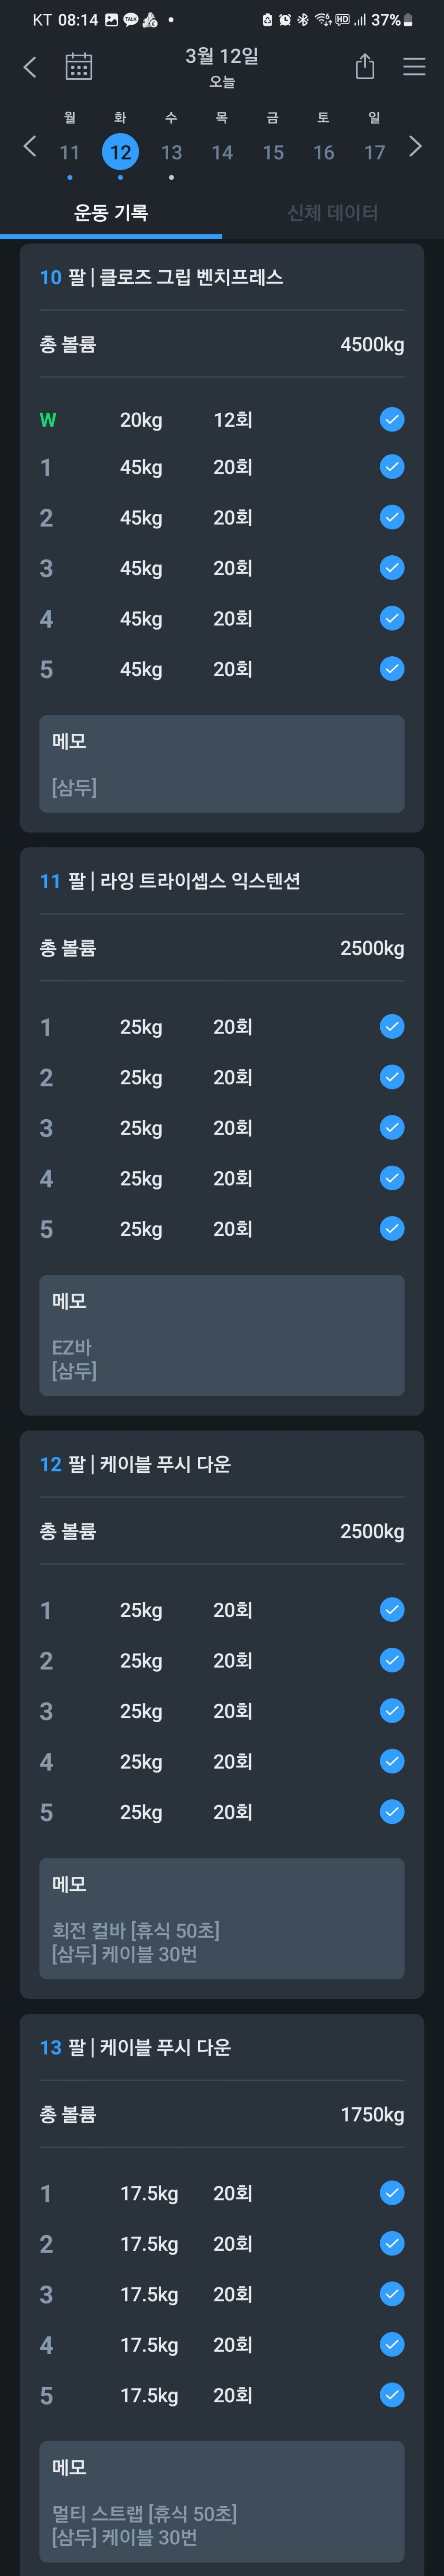Toggle set 3 check of 클로즈 그립 벤치프레스
This screenshot has width=444, height=2576.
392,568
